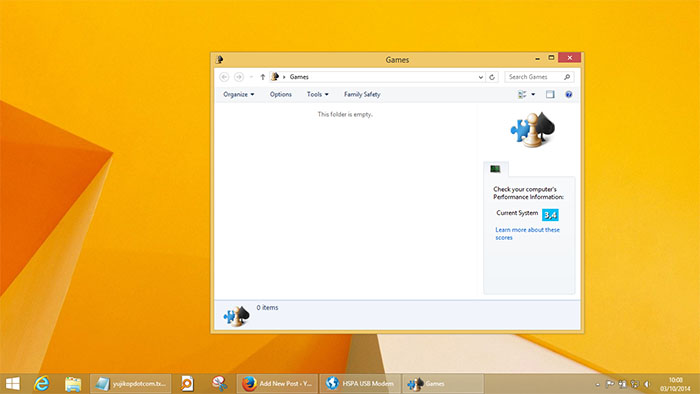Toggle the preview pane button
This screenshot has height=394, width=700.
[550, 94]
